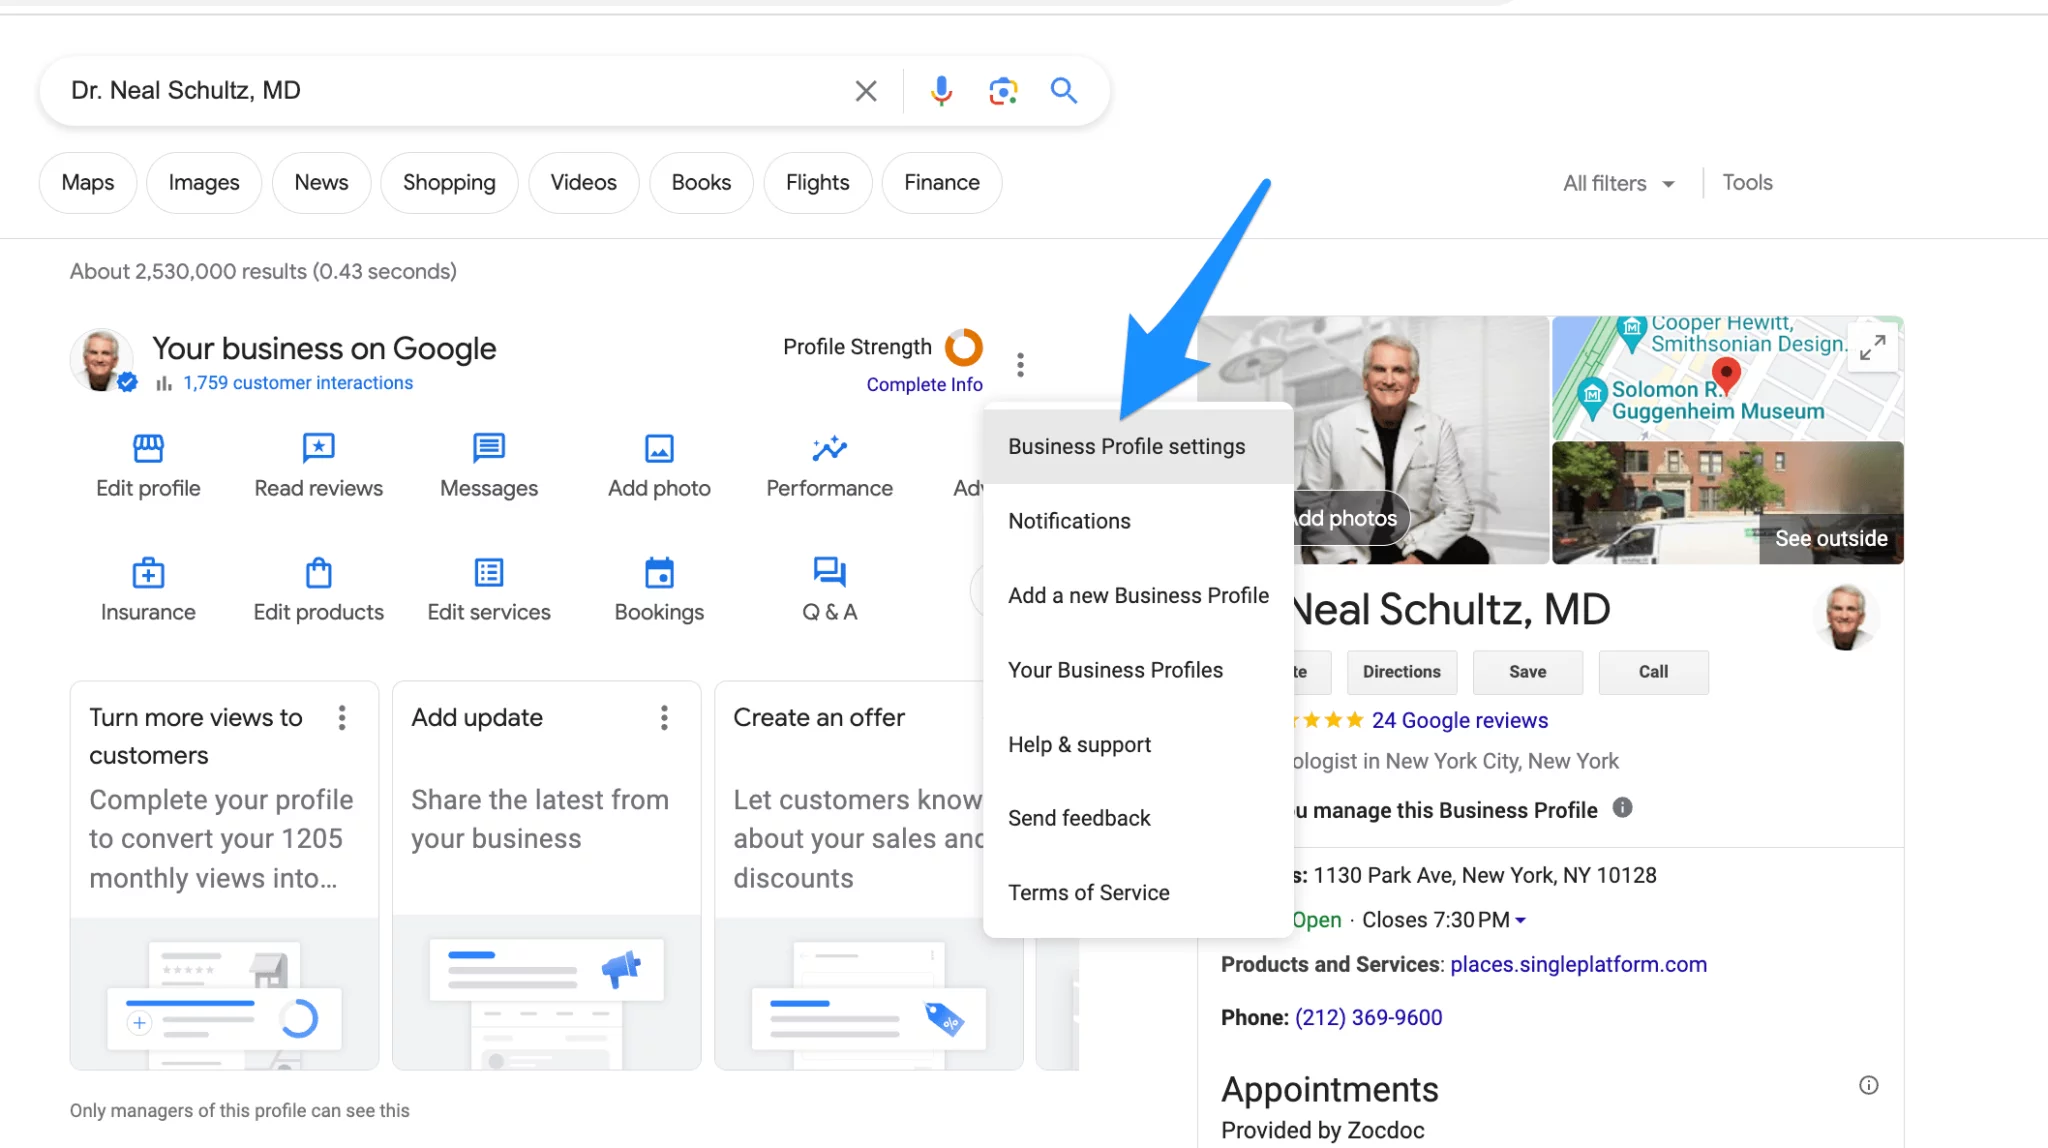Screen dimensions: 2048x1148
Task: Click the Bookings calendar icon
Action: pyautogui.click(x=659, y=573)
